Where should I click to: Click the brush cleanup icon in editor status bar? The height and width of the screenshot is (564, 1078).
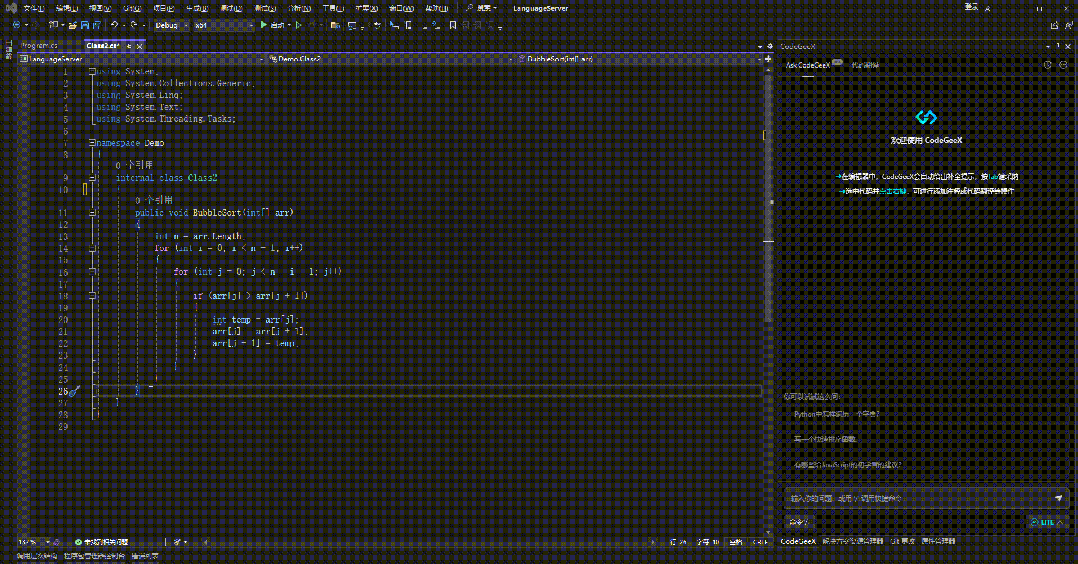coord(177,542)
